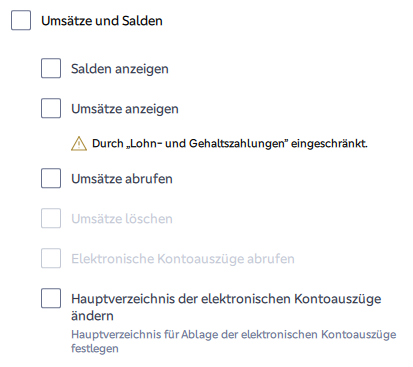Click the greyed Umsätze löschen label

point(122,219)
